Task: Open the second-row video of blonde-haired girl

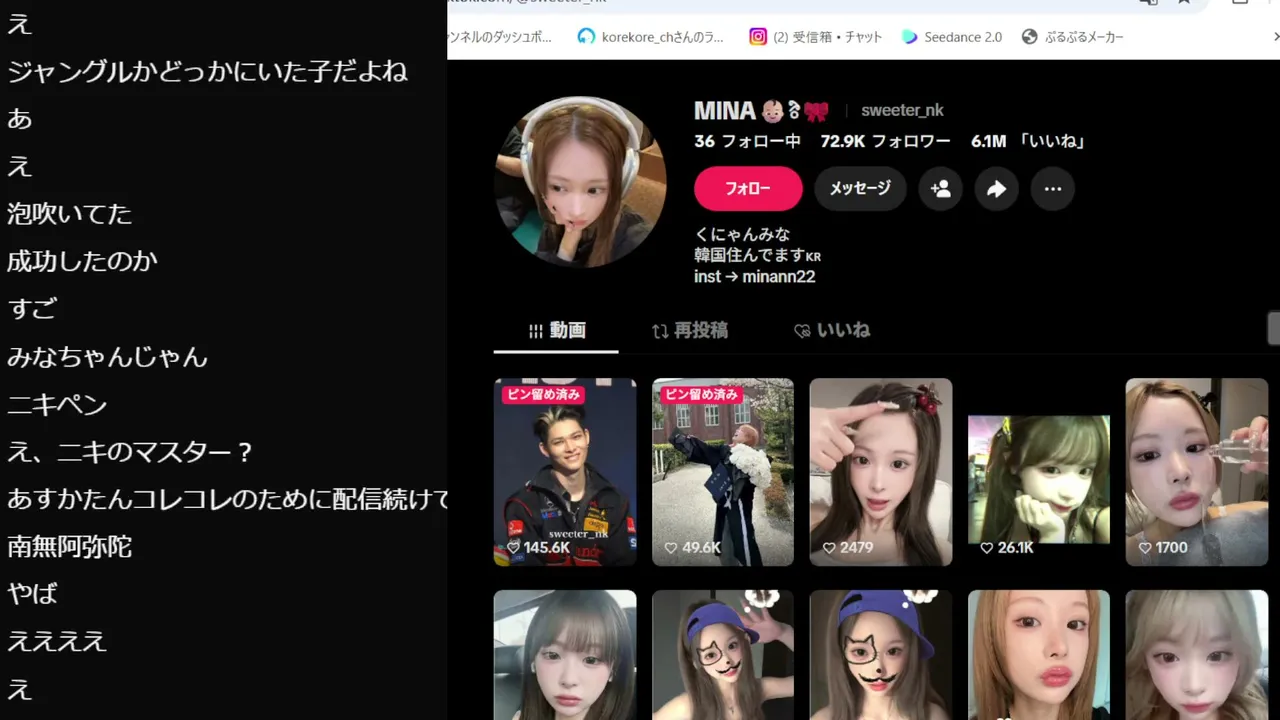Action: point(1197,655)
